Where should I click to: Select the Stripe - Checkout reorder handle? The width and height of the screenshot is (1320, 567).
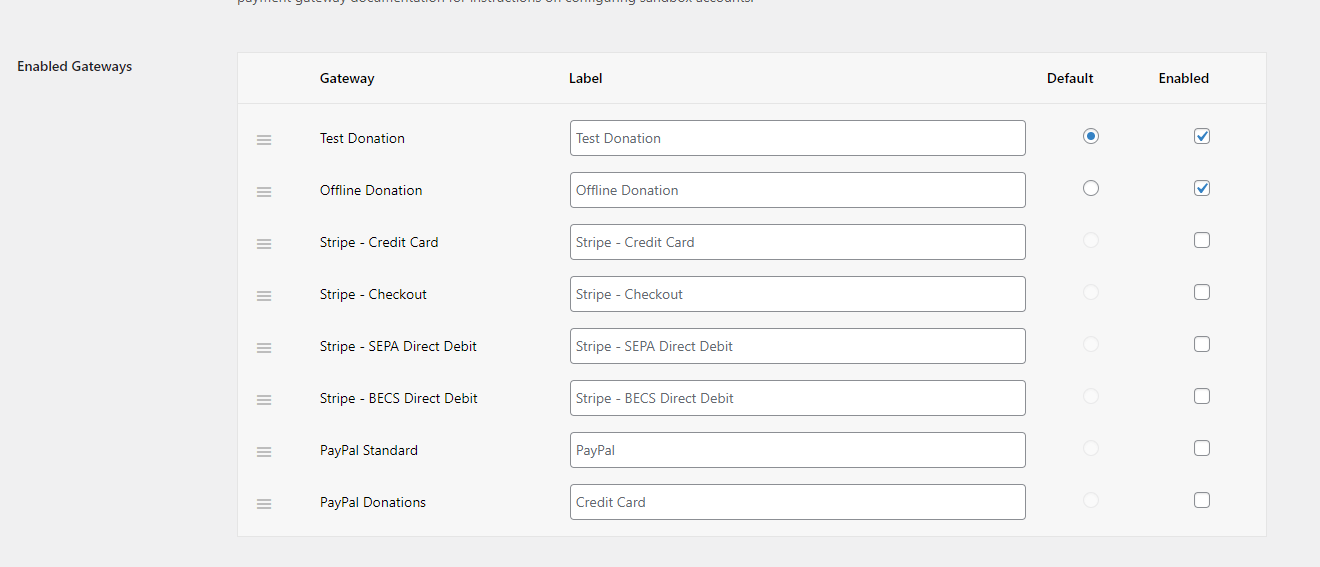pos(264,296)
